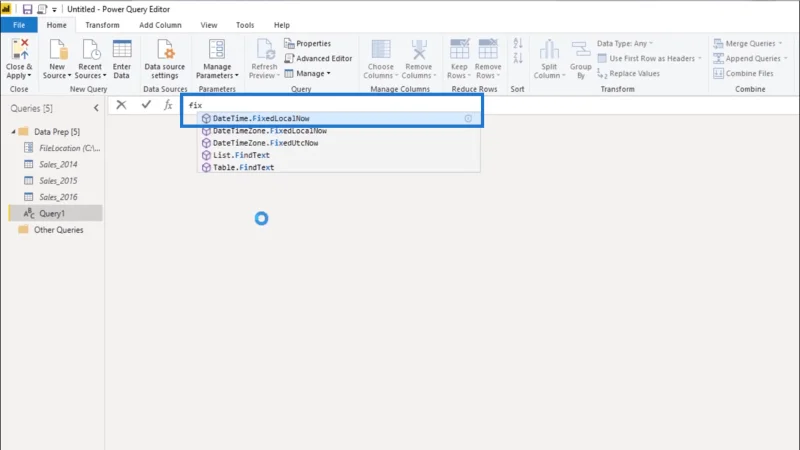Click the Close & Apply icon
The height and width of the screenshot is (450, 800).
click(x=19, y=50)
